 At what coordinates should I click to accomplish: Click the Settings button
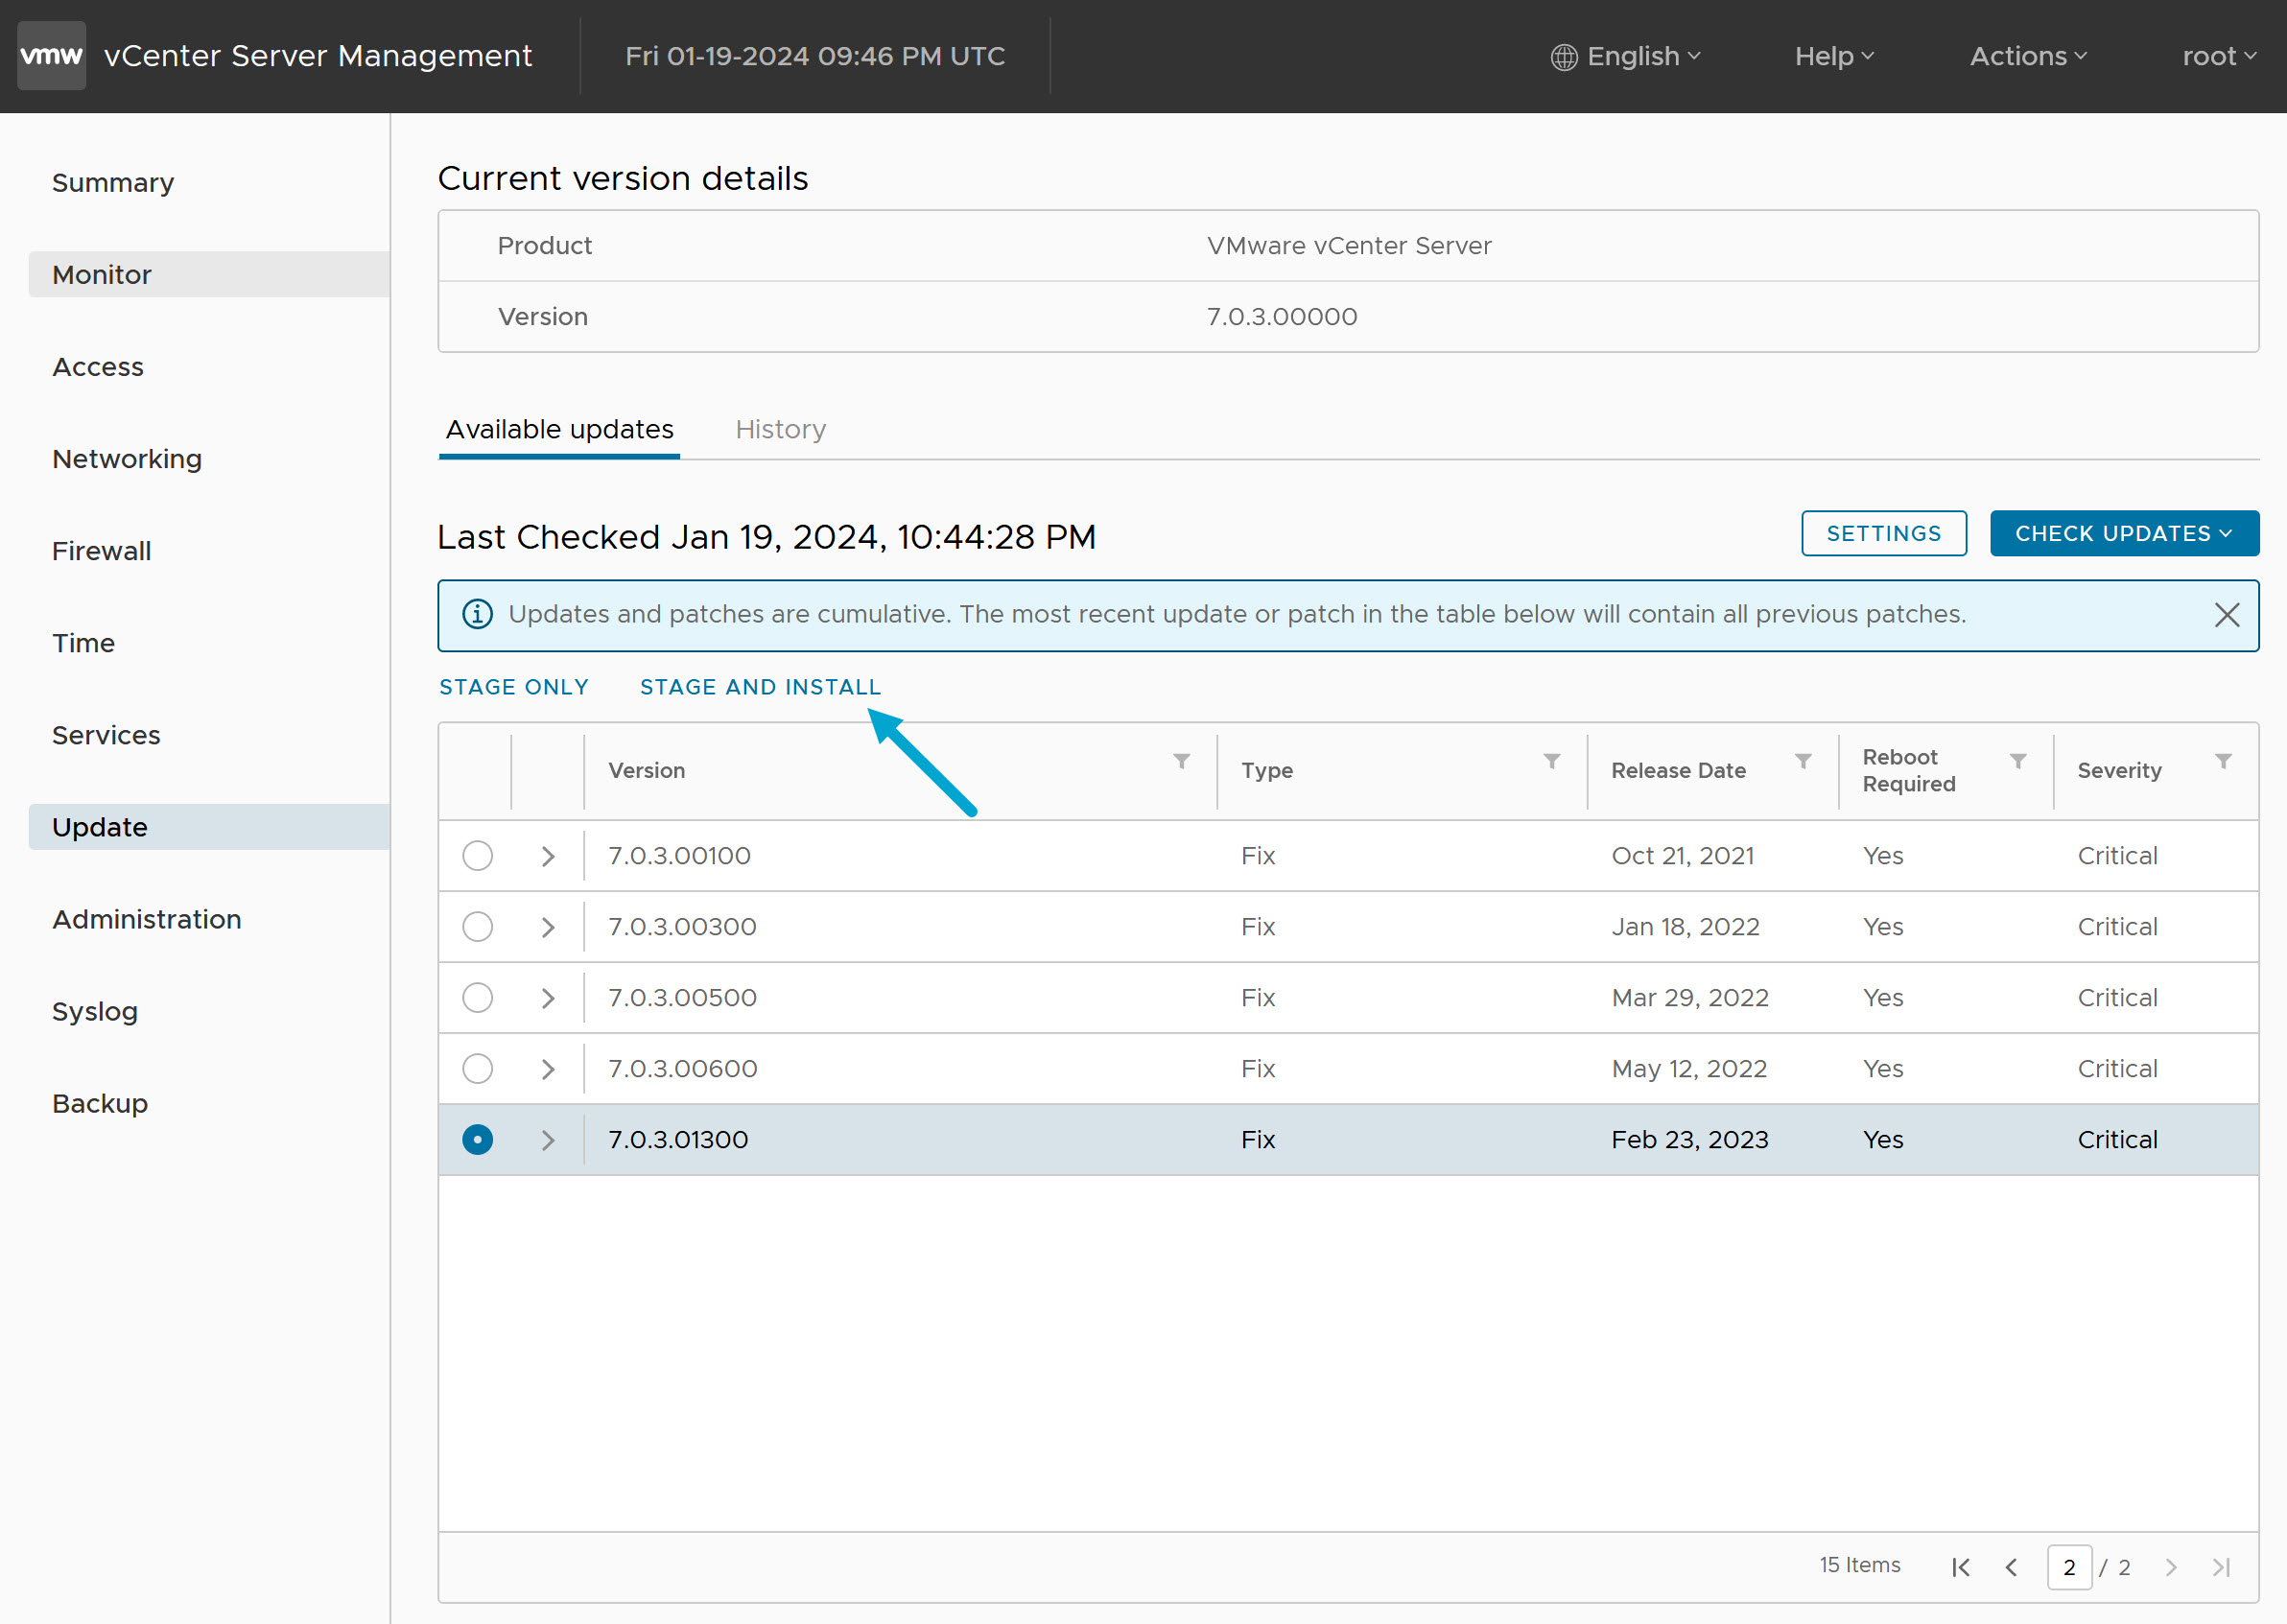1883,533
